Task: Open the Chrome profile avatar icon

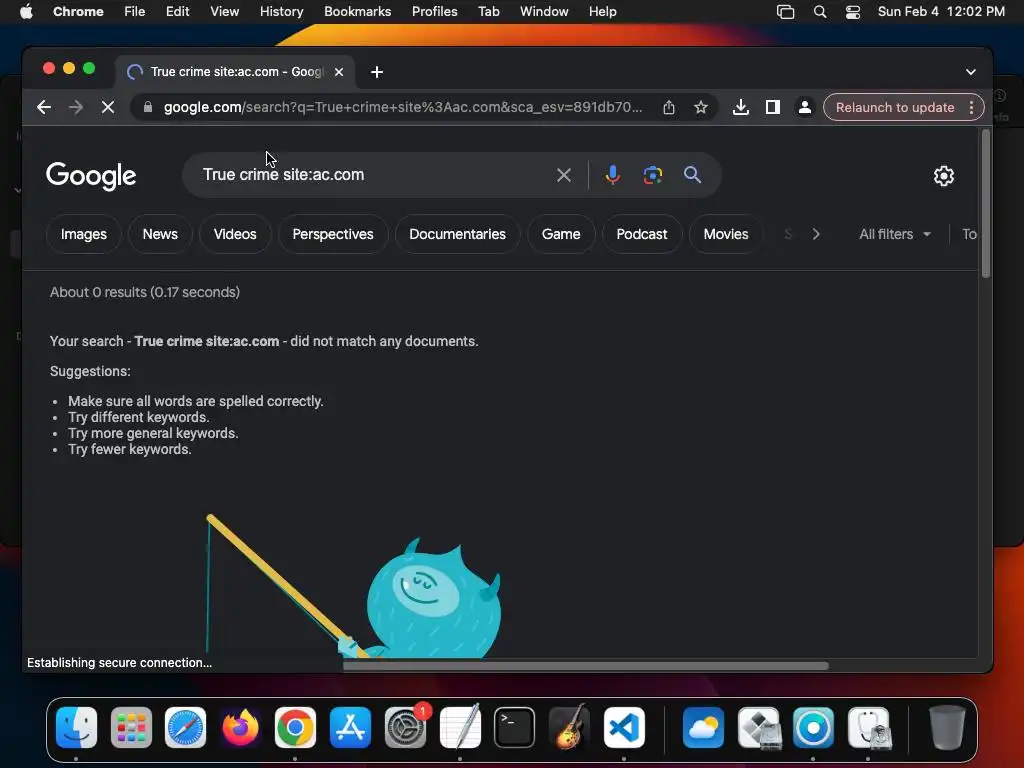Action: click(x=805, y=107)
